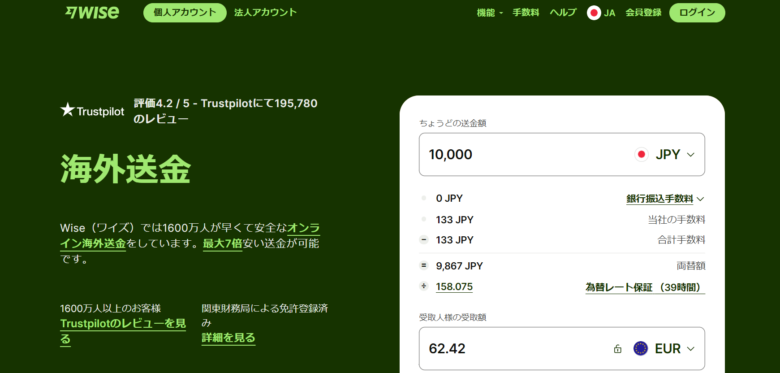
Task: Click the 詳細を見る link
Action: [228, 338]
